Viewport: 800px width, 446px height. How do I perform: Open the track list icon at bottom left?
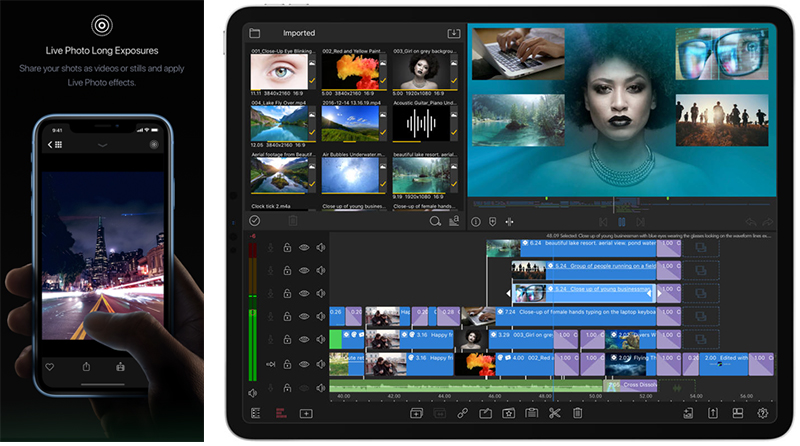256,413
